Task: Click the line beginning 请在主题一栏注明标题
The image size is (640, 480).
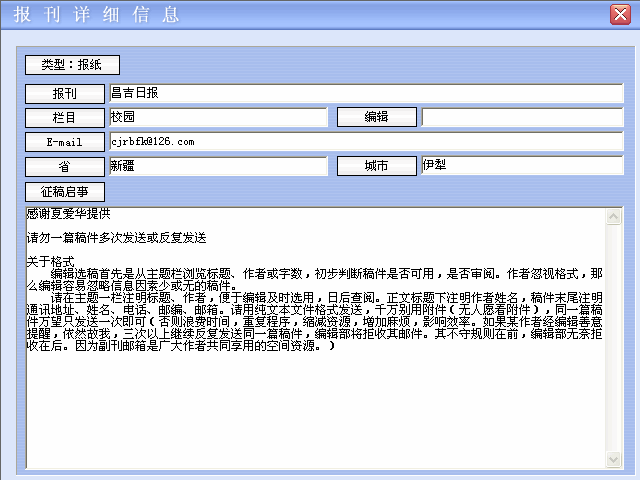Action: click(x=327, y=298)
